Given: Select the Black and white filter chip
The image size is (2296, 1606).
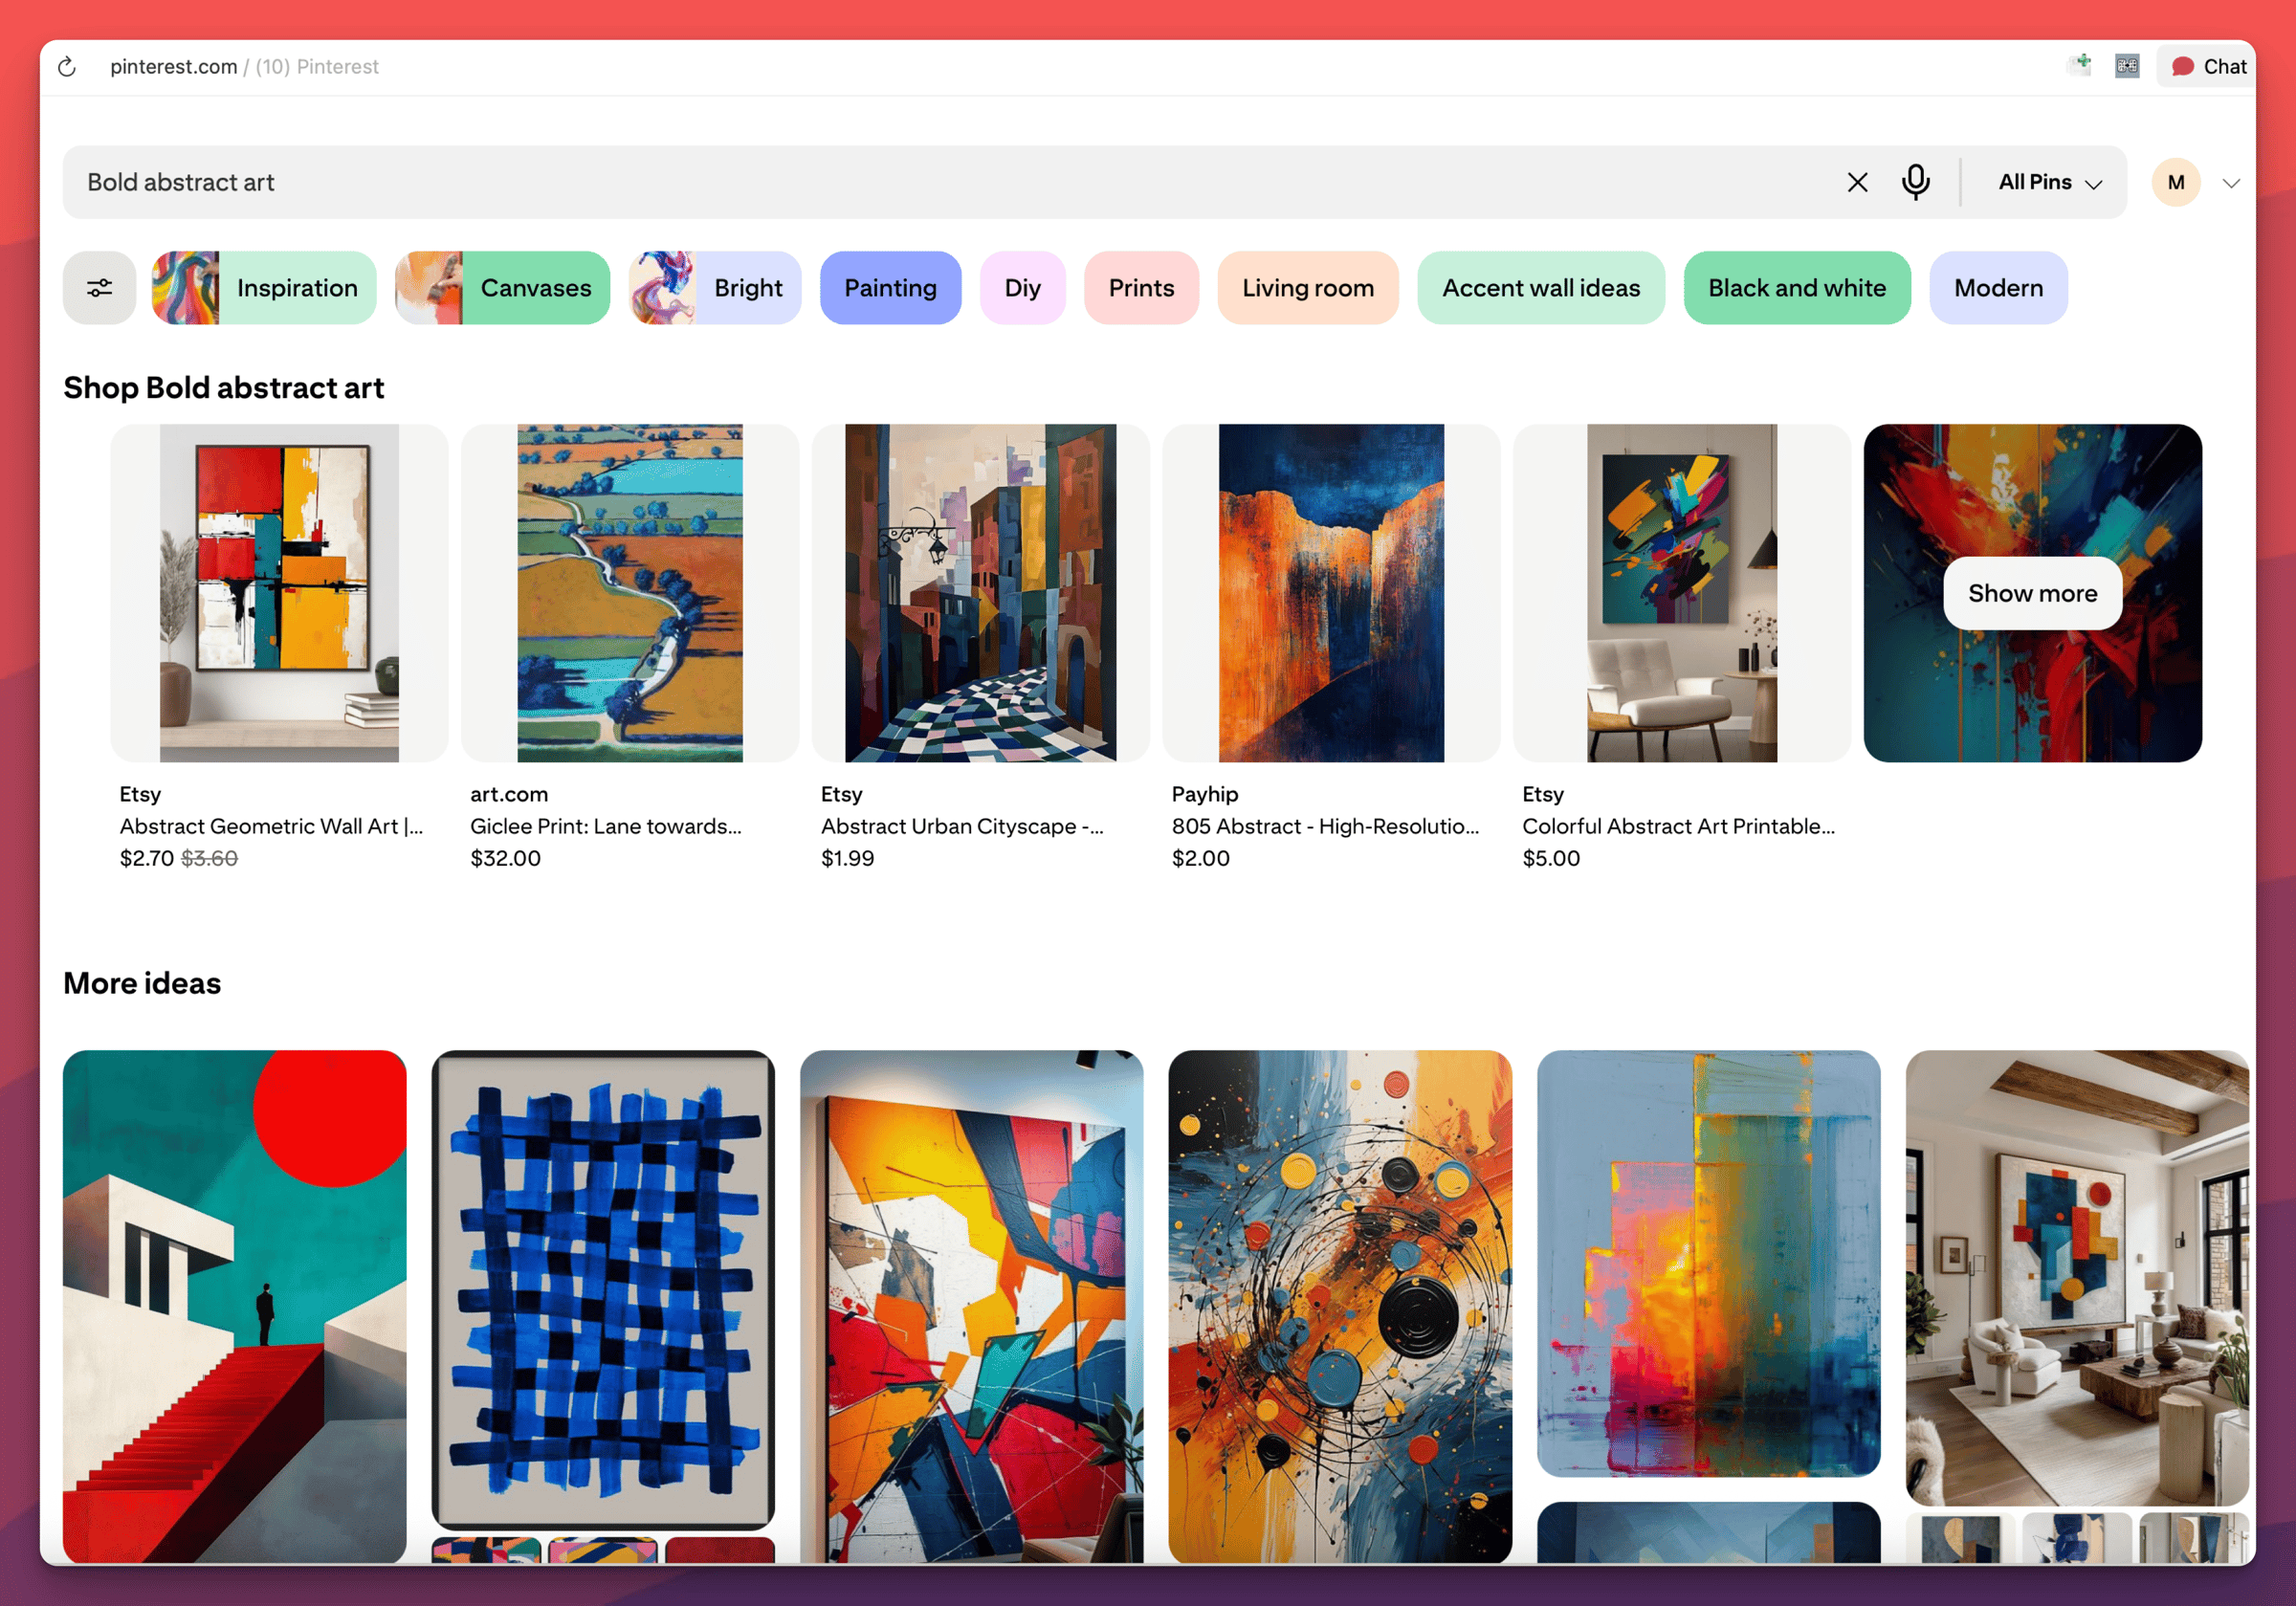Looking at the screenshot, I should point(1796,288).
